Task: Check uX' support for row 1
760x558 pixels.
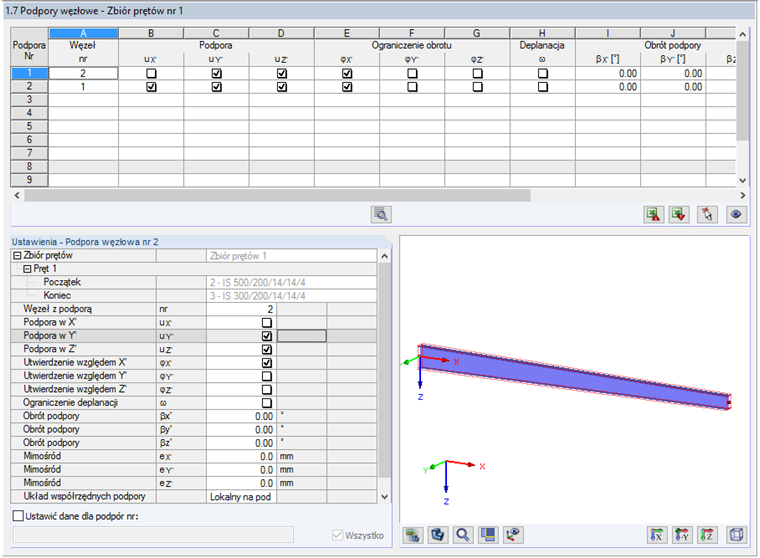Action: coord(151,73)
